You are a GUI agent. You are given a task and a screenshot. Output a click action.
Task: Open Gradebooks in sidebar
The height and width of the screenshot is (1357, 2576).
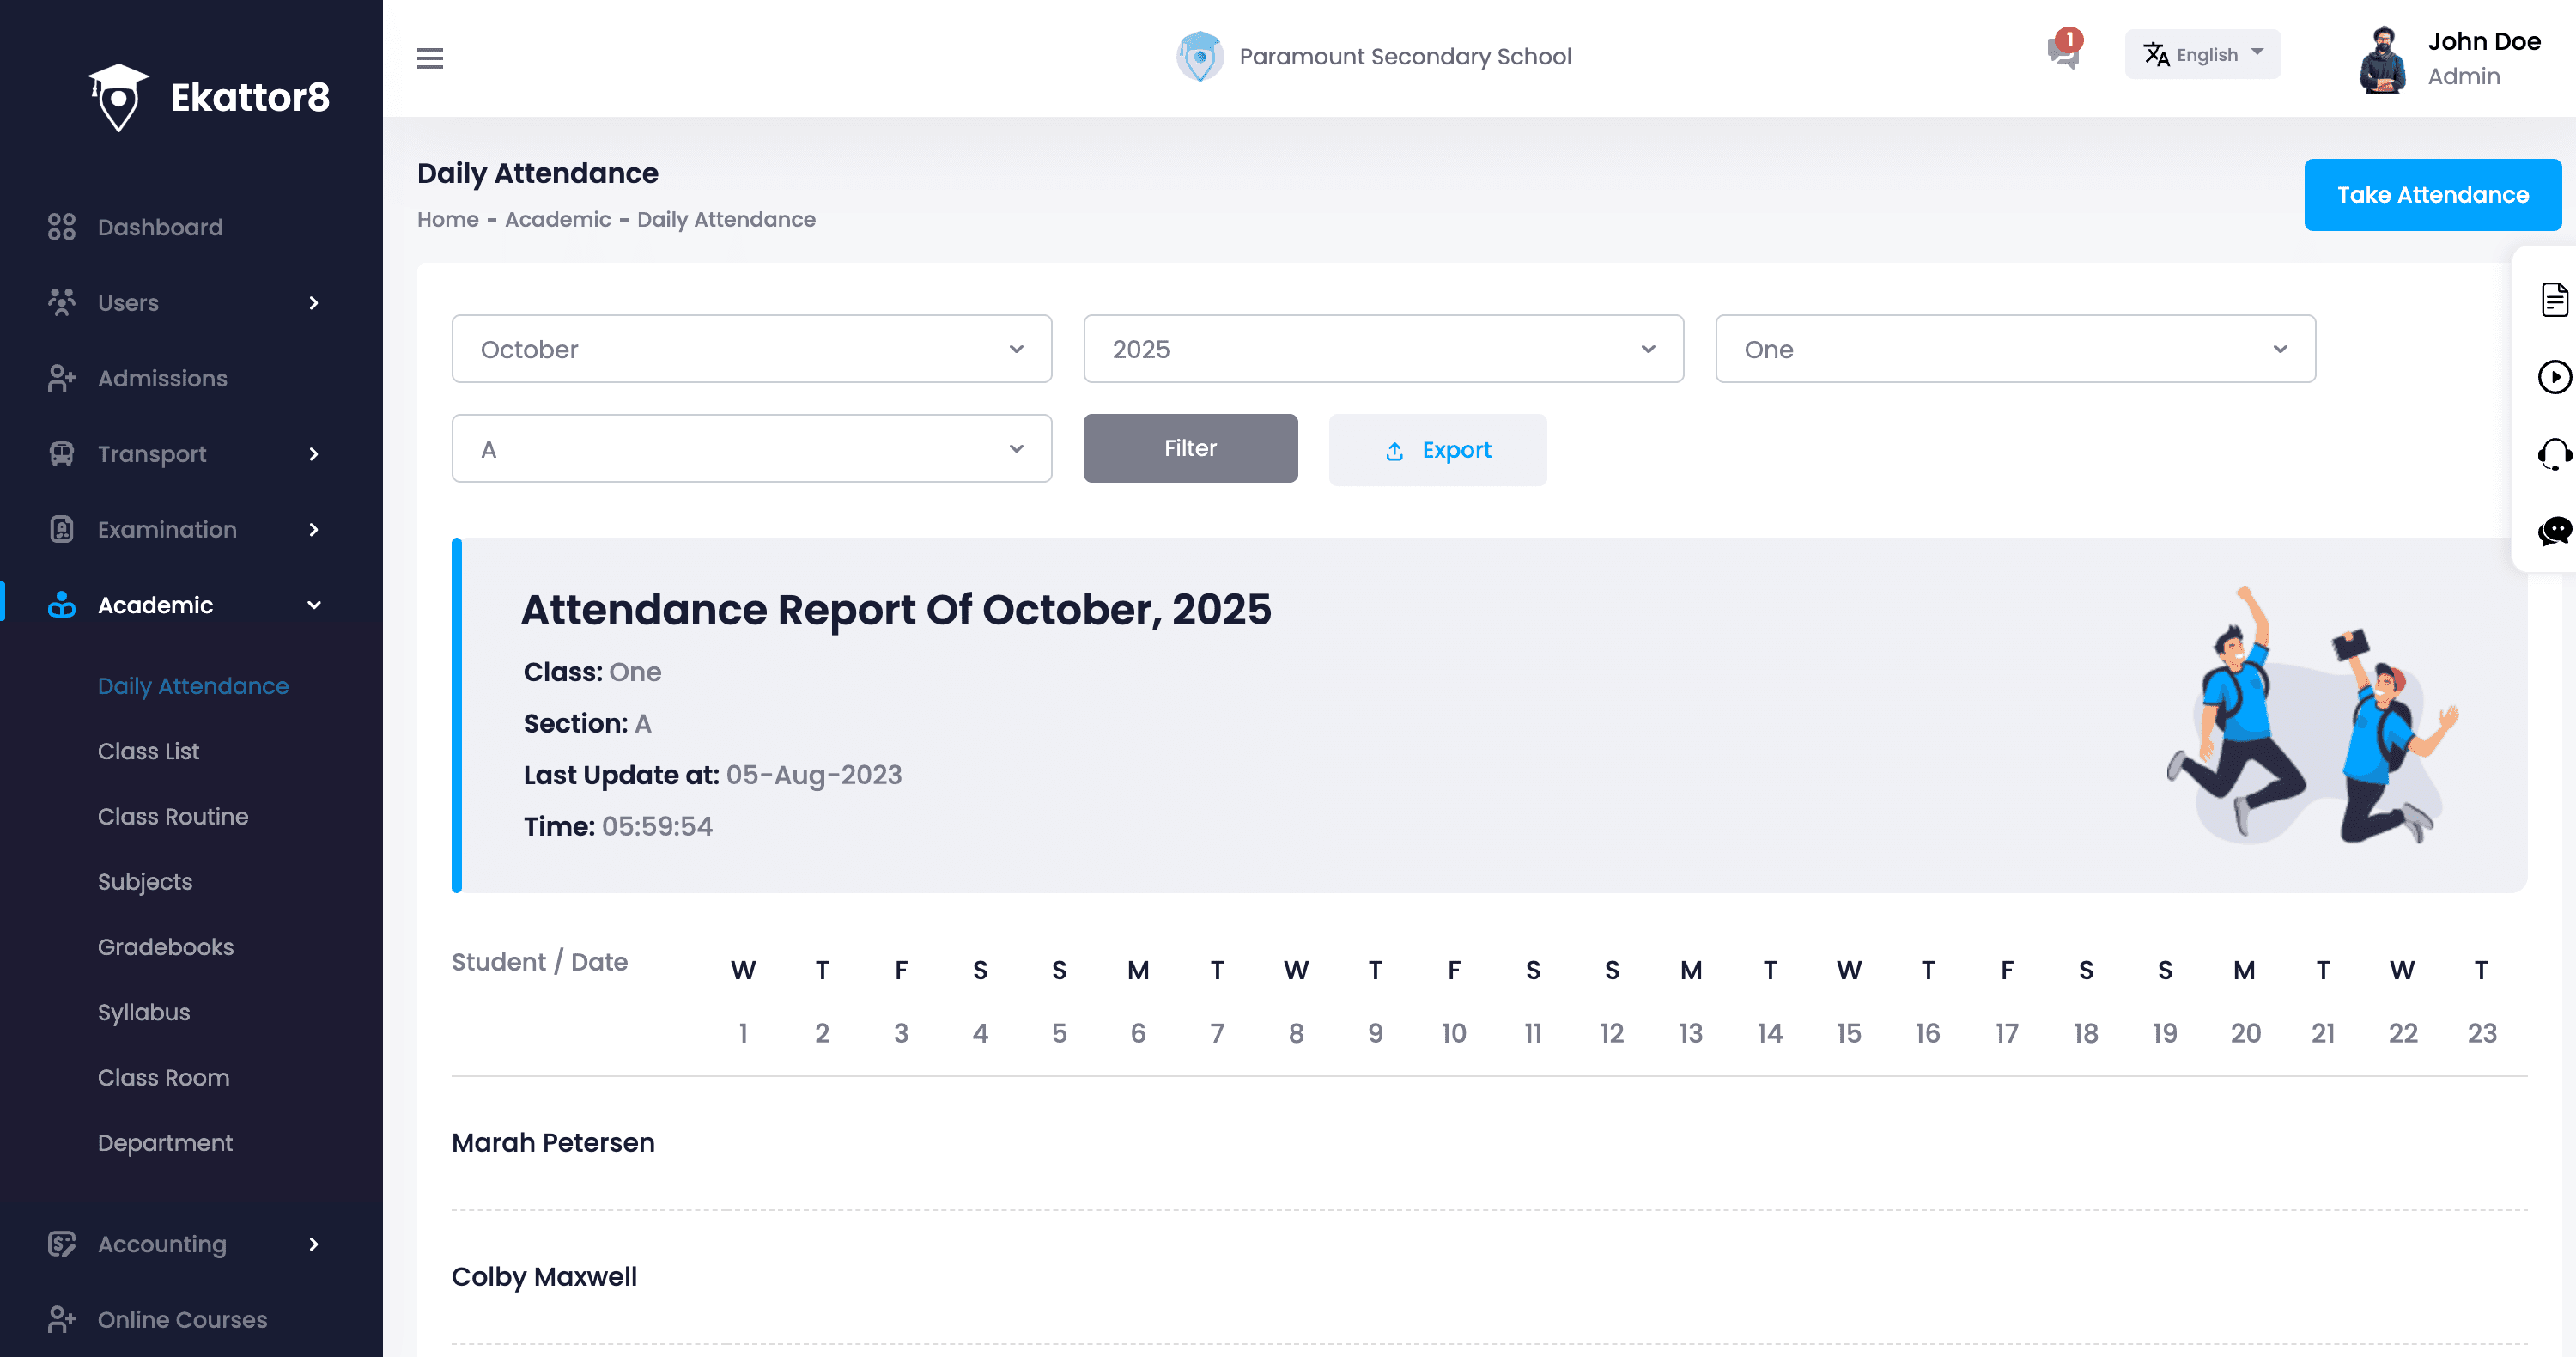coord(166,947)
